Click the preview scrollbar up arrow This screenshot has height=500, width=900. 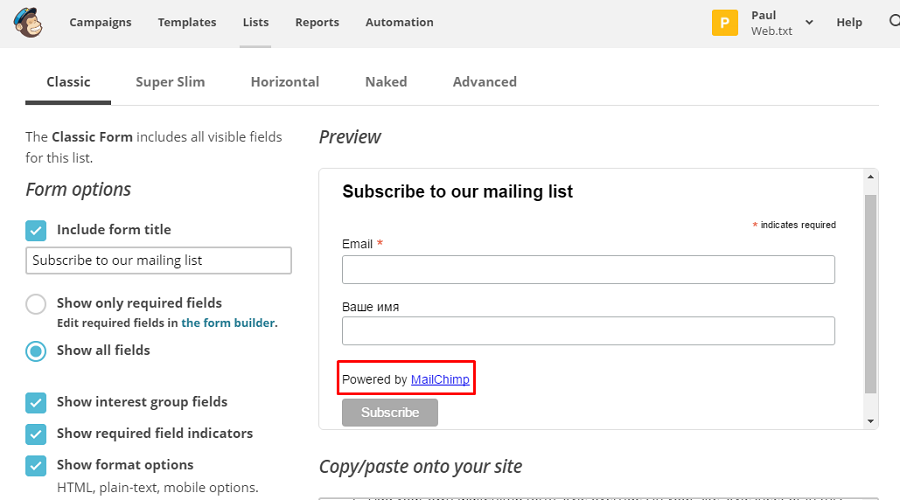(871, 177)
